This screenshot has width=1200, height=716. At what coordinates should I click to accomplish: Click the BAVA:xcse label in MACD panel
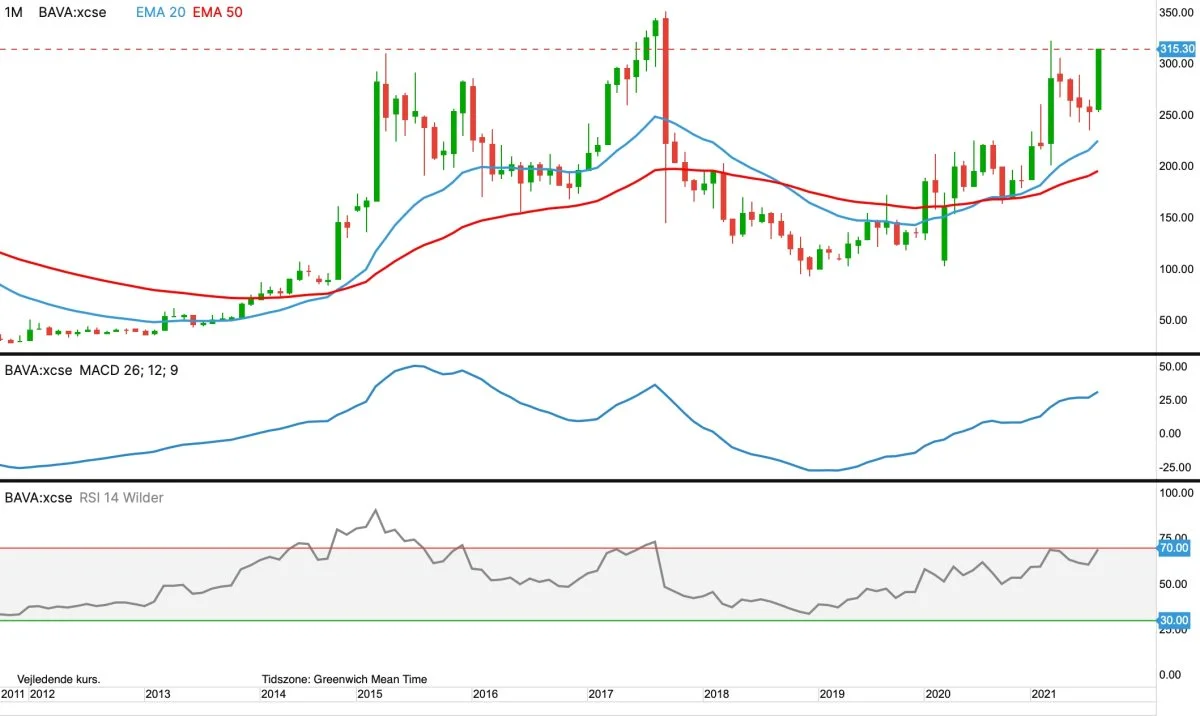tap(38, 370)
